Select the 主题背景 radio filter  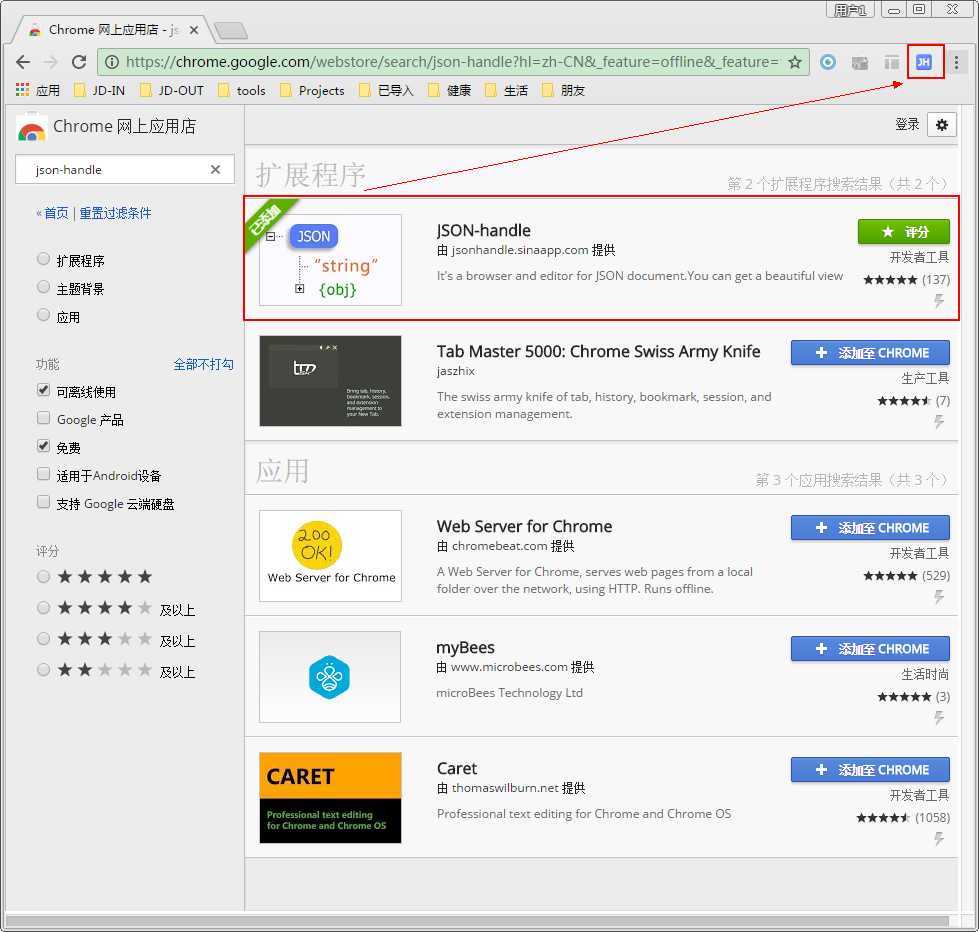(x=43, y=287)
